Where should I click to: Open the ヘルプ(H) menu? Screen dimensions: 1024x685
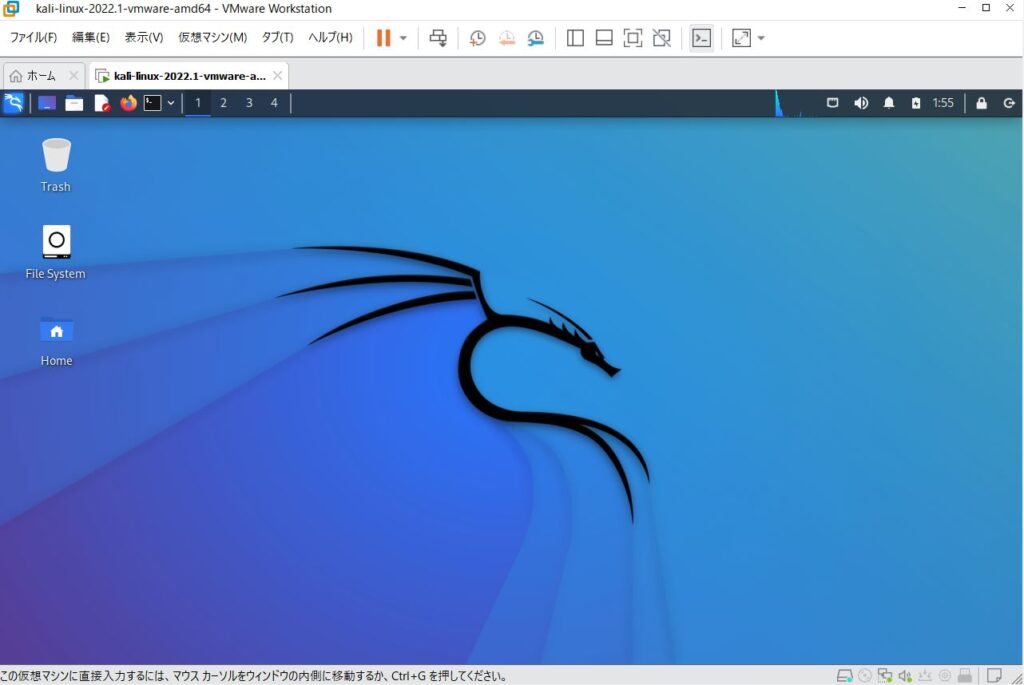pos(330,37)
